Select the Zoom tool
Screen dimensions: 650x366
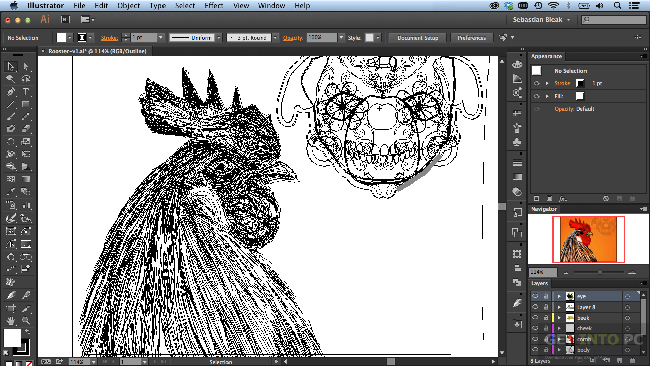click(x=26, y=321)
